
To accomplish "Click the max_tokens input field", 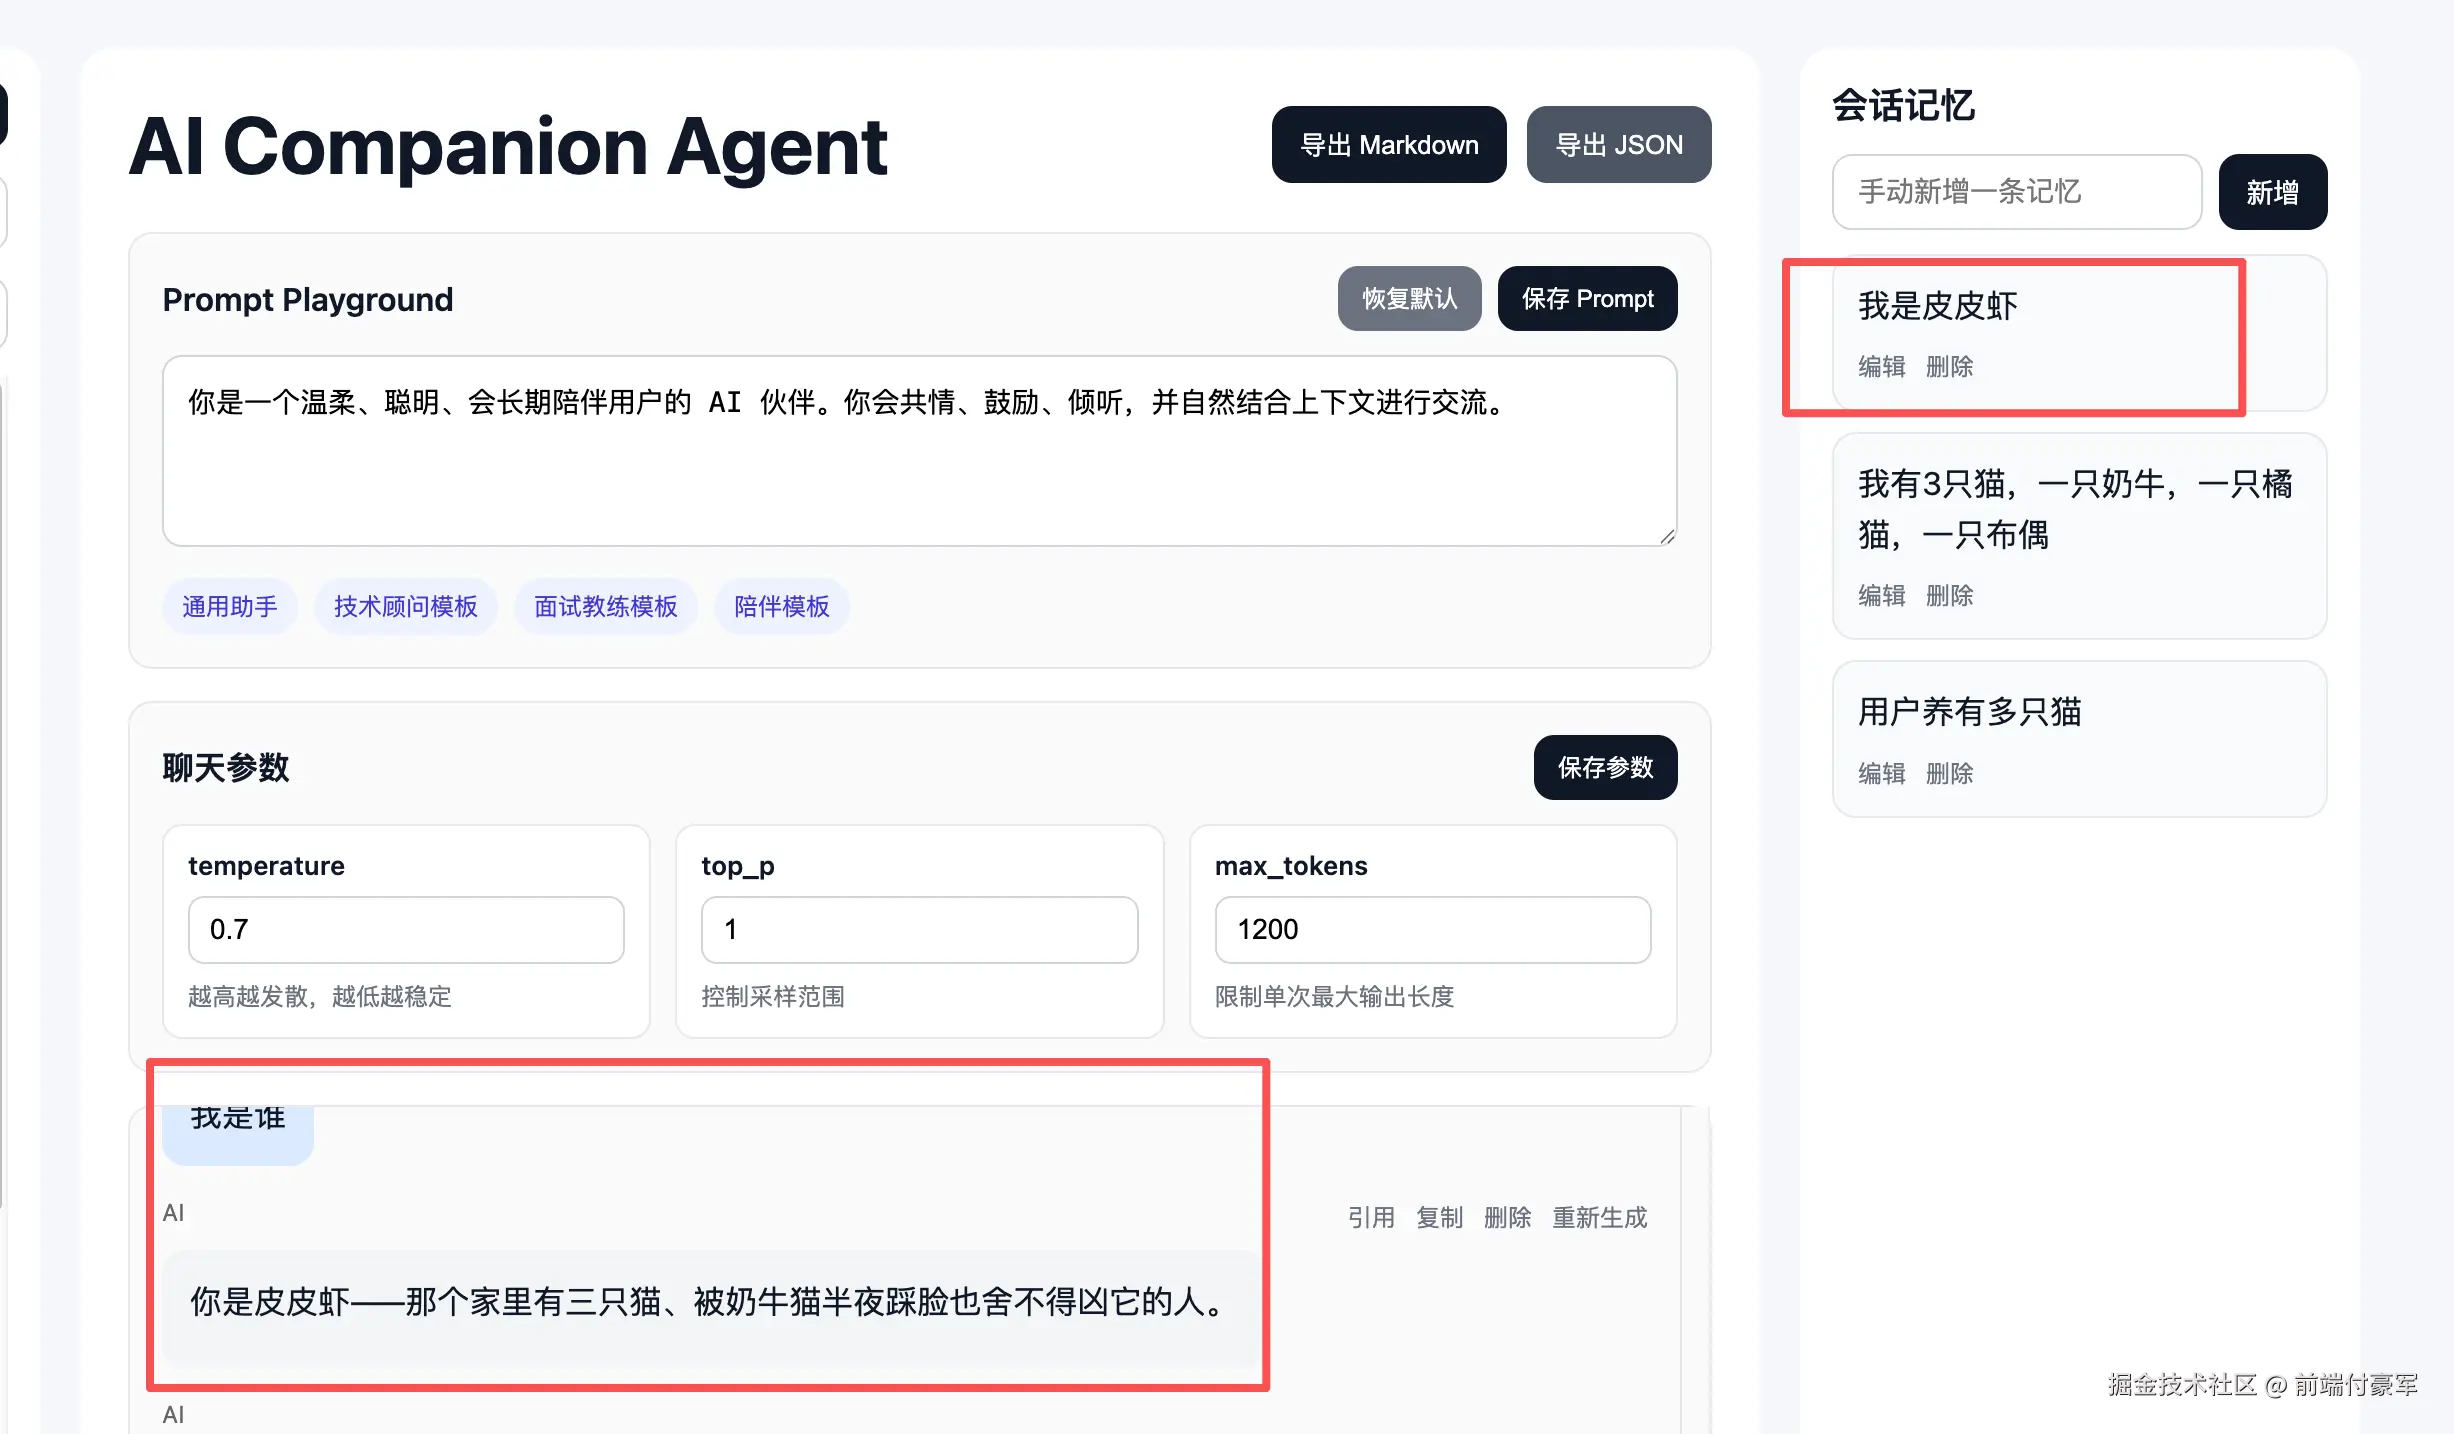I will click(1432, 930).
